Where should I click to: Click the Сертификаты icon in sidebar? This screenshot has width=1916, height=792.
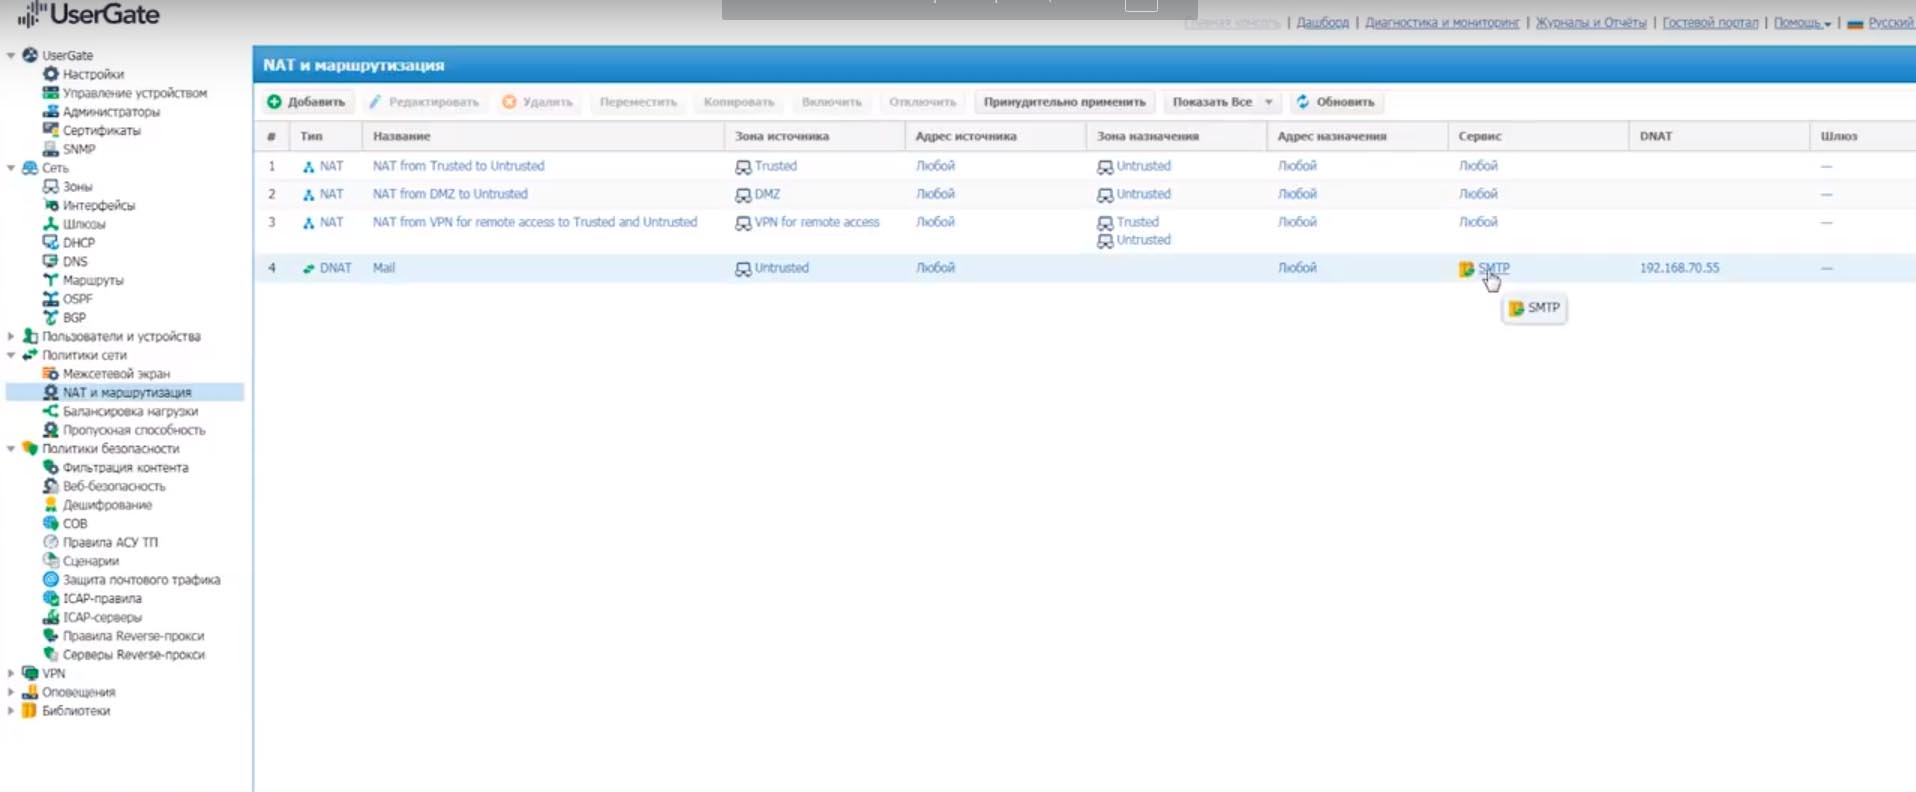click(x=51, y=130)
